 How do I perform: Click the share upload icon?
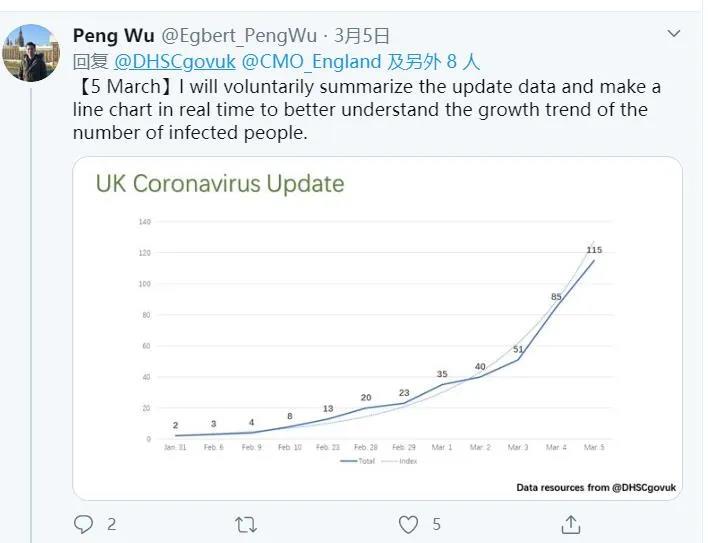pos(571,524)
